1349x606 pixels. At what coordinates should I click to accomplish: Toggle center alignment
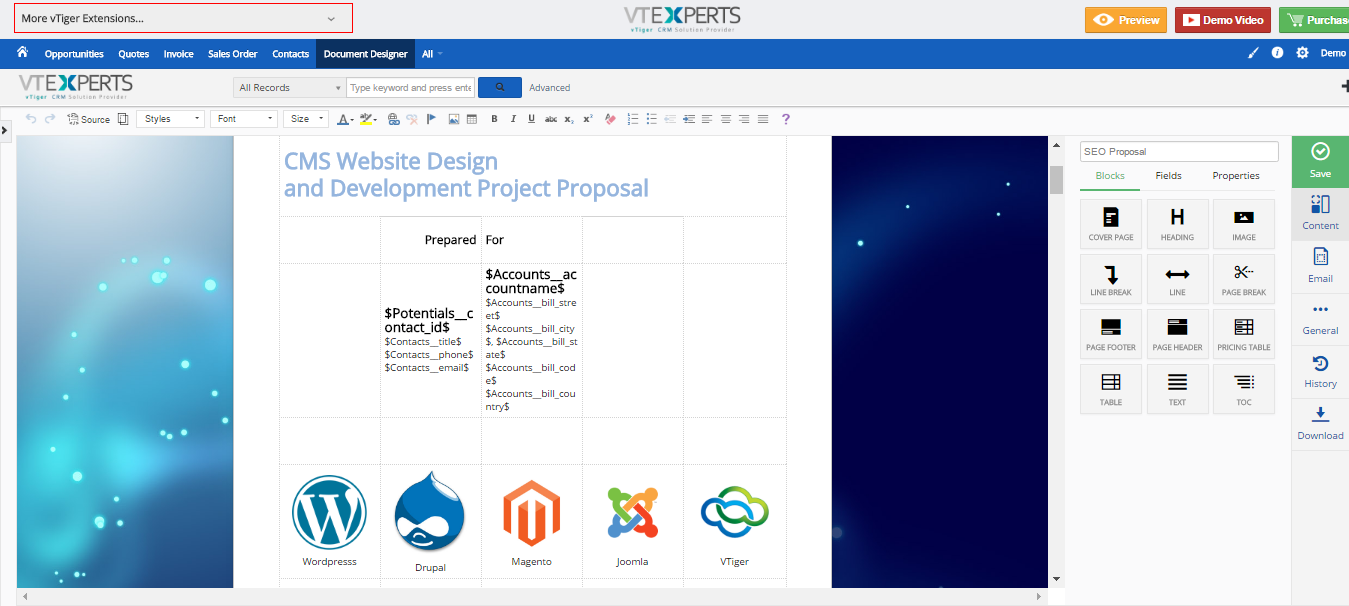click(726, 119)
